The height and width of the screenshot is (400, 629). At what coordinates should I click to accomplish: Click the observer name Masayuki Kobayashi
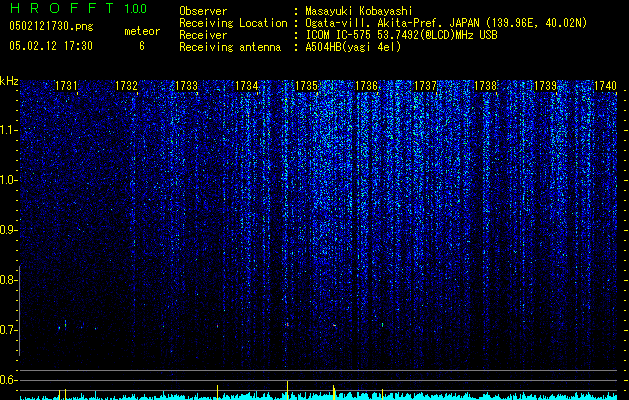[359, 12]
